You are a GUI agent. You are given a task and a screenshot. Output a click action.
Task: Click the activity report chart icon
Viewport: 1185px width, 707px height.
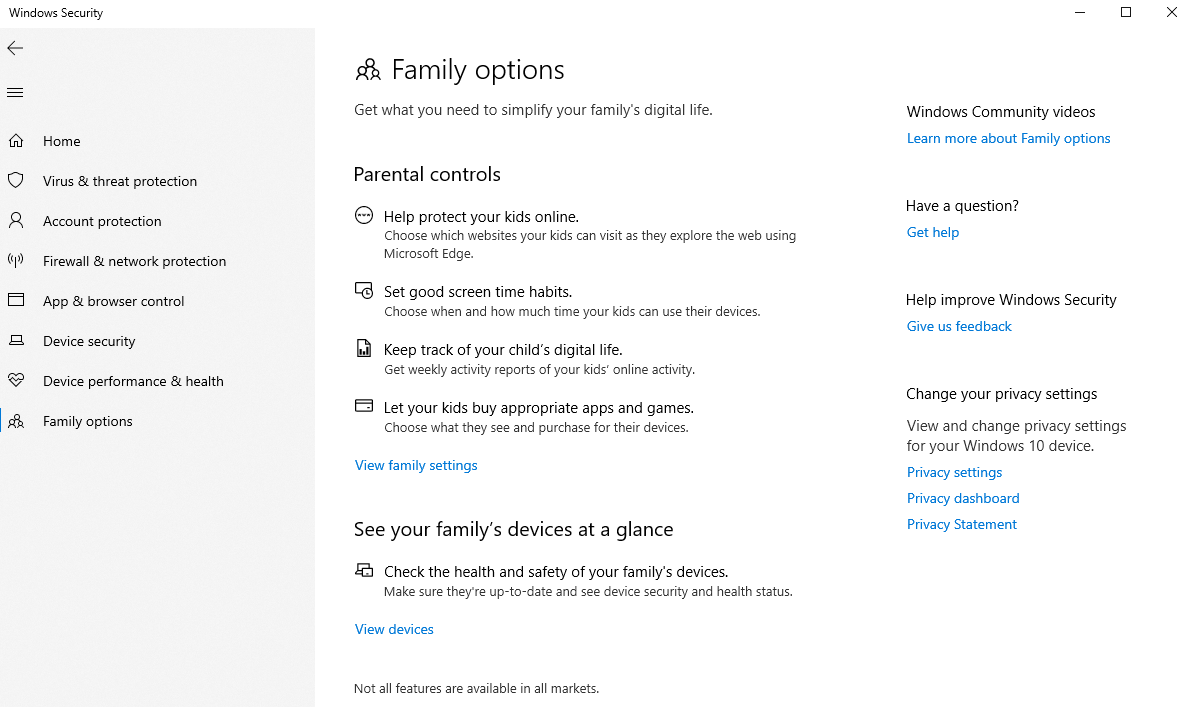point(363,348)
